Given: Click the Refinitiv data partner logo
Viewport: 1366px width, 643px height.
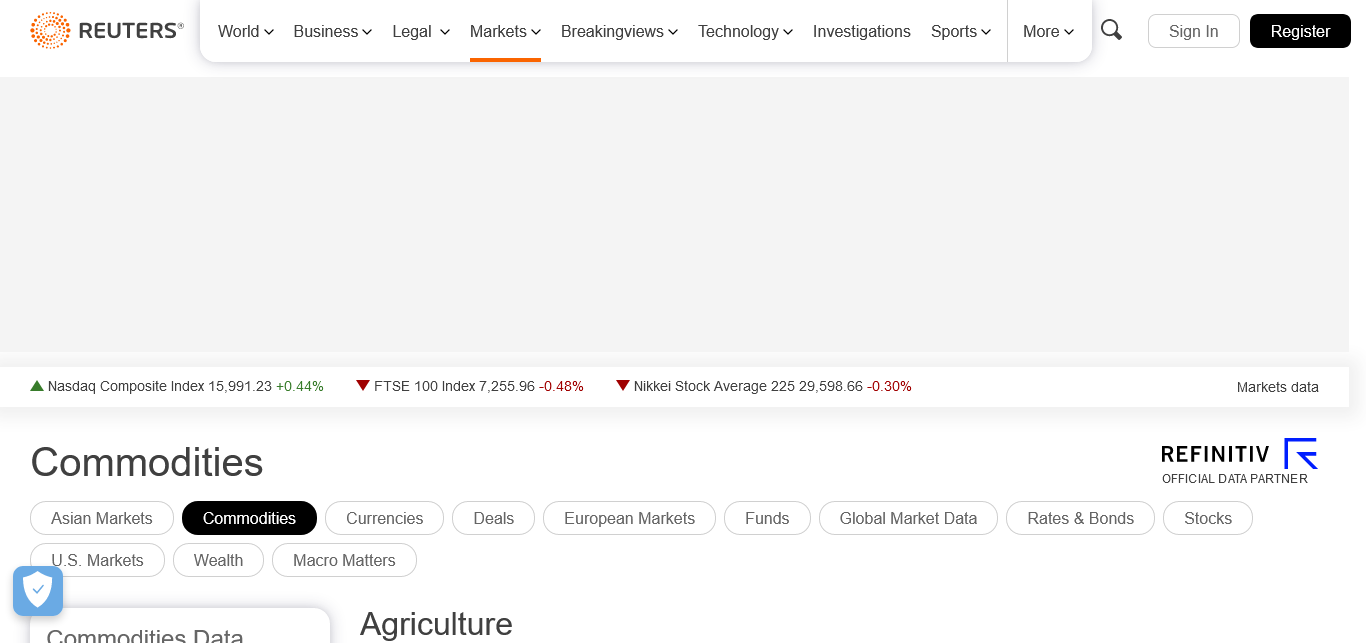Looking at the screenshot, I should (x=1239, y=461).
